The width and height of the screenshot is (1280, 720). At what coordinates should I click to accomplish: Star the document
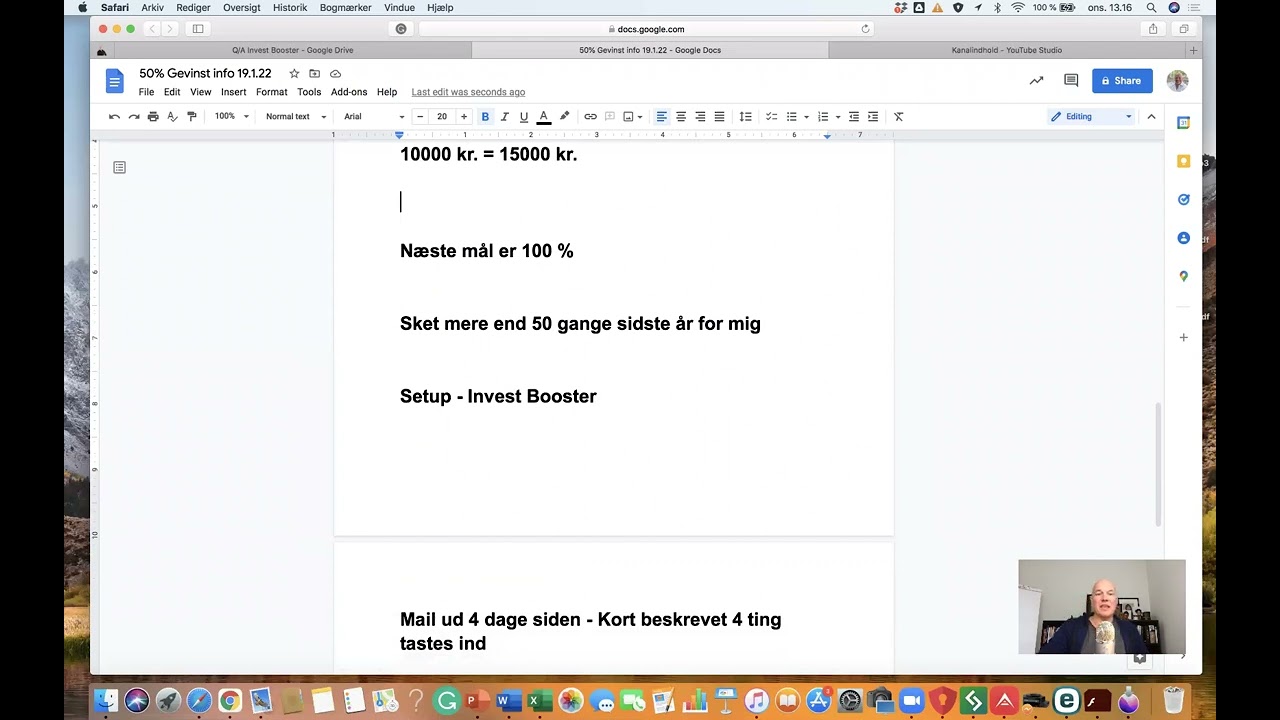294,74
